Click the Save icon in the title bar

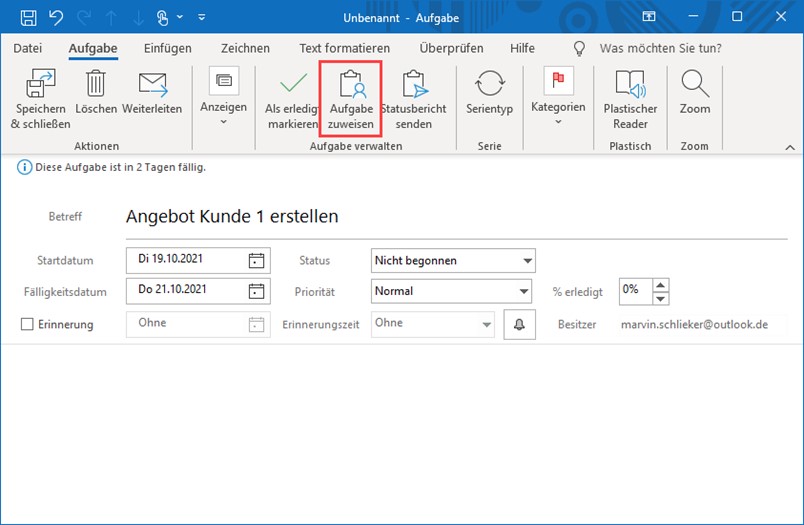click(28, 17)
